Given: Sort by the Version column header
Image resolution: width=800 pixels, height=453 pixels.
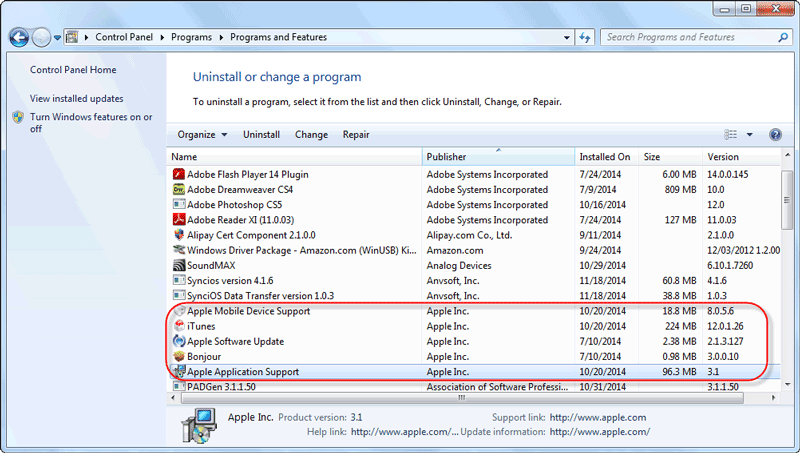Looking at the screenshot, I should [x=741, y=157].
